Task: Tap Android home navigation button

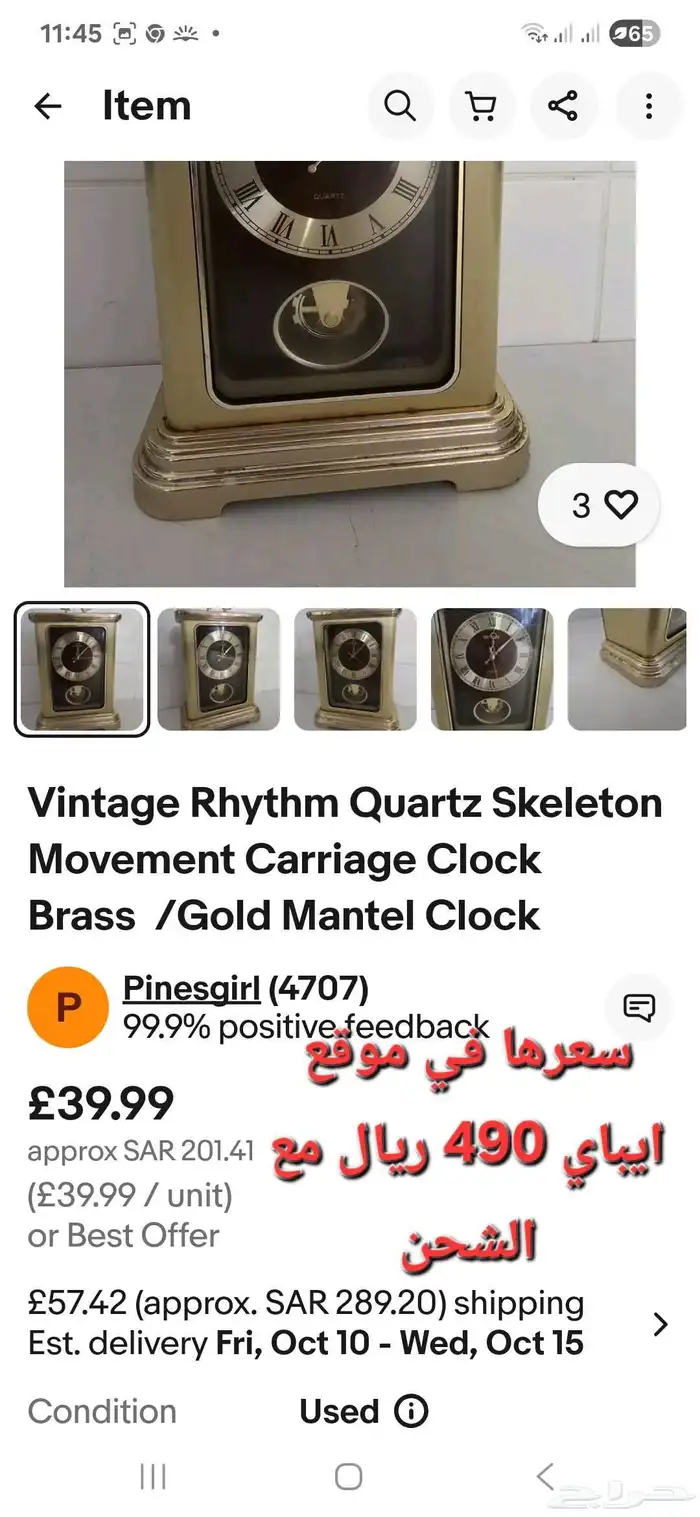Action: click(348, 1476)
